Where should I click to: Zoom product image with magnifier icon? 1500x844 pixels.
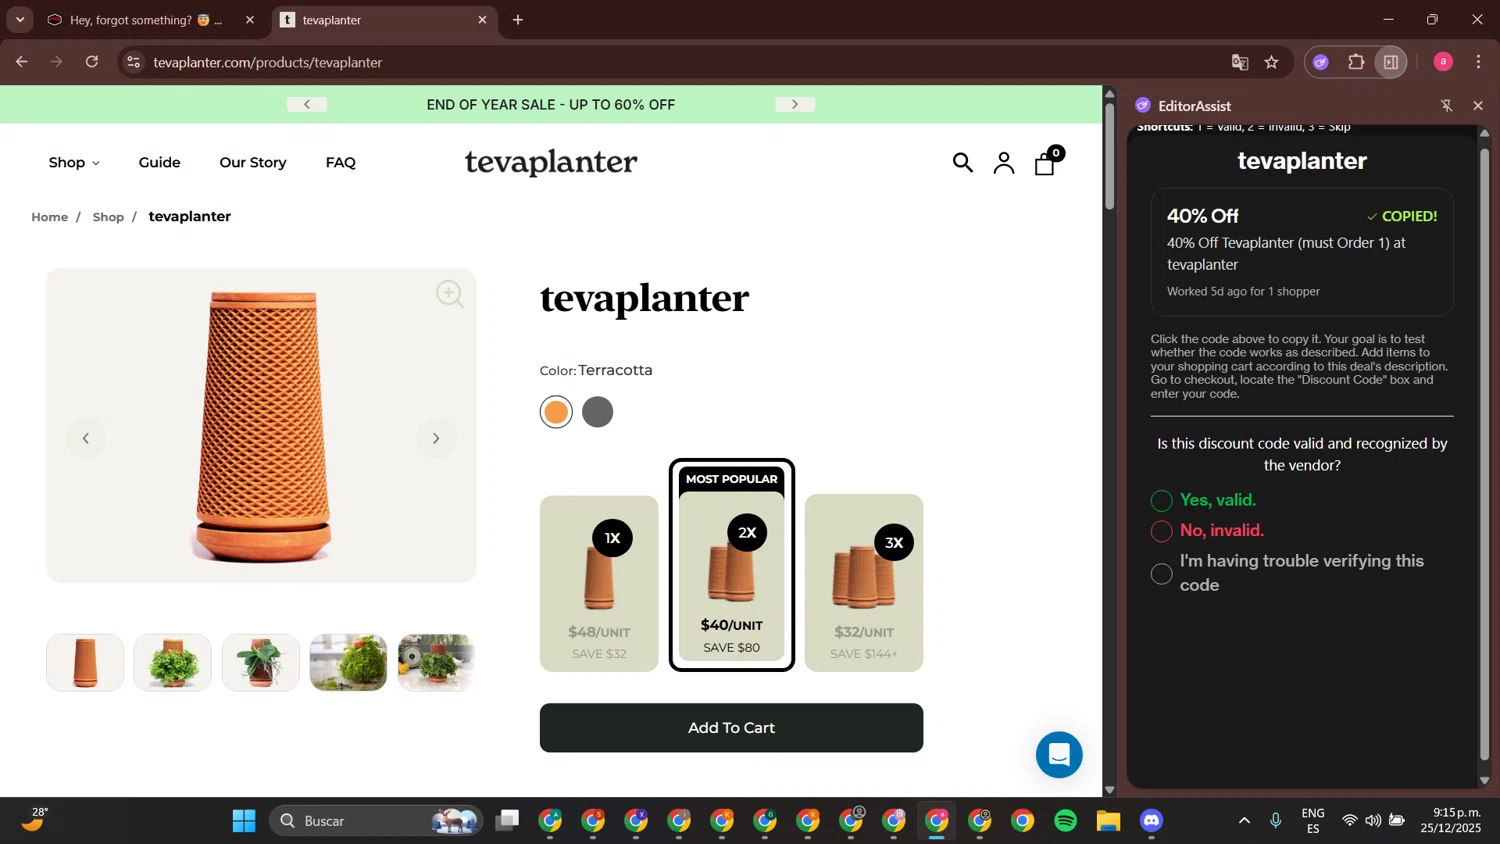(x=449, y=293)
